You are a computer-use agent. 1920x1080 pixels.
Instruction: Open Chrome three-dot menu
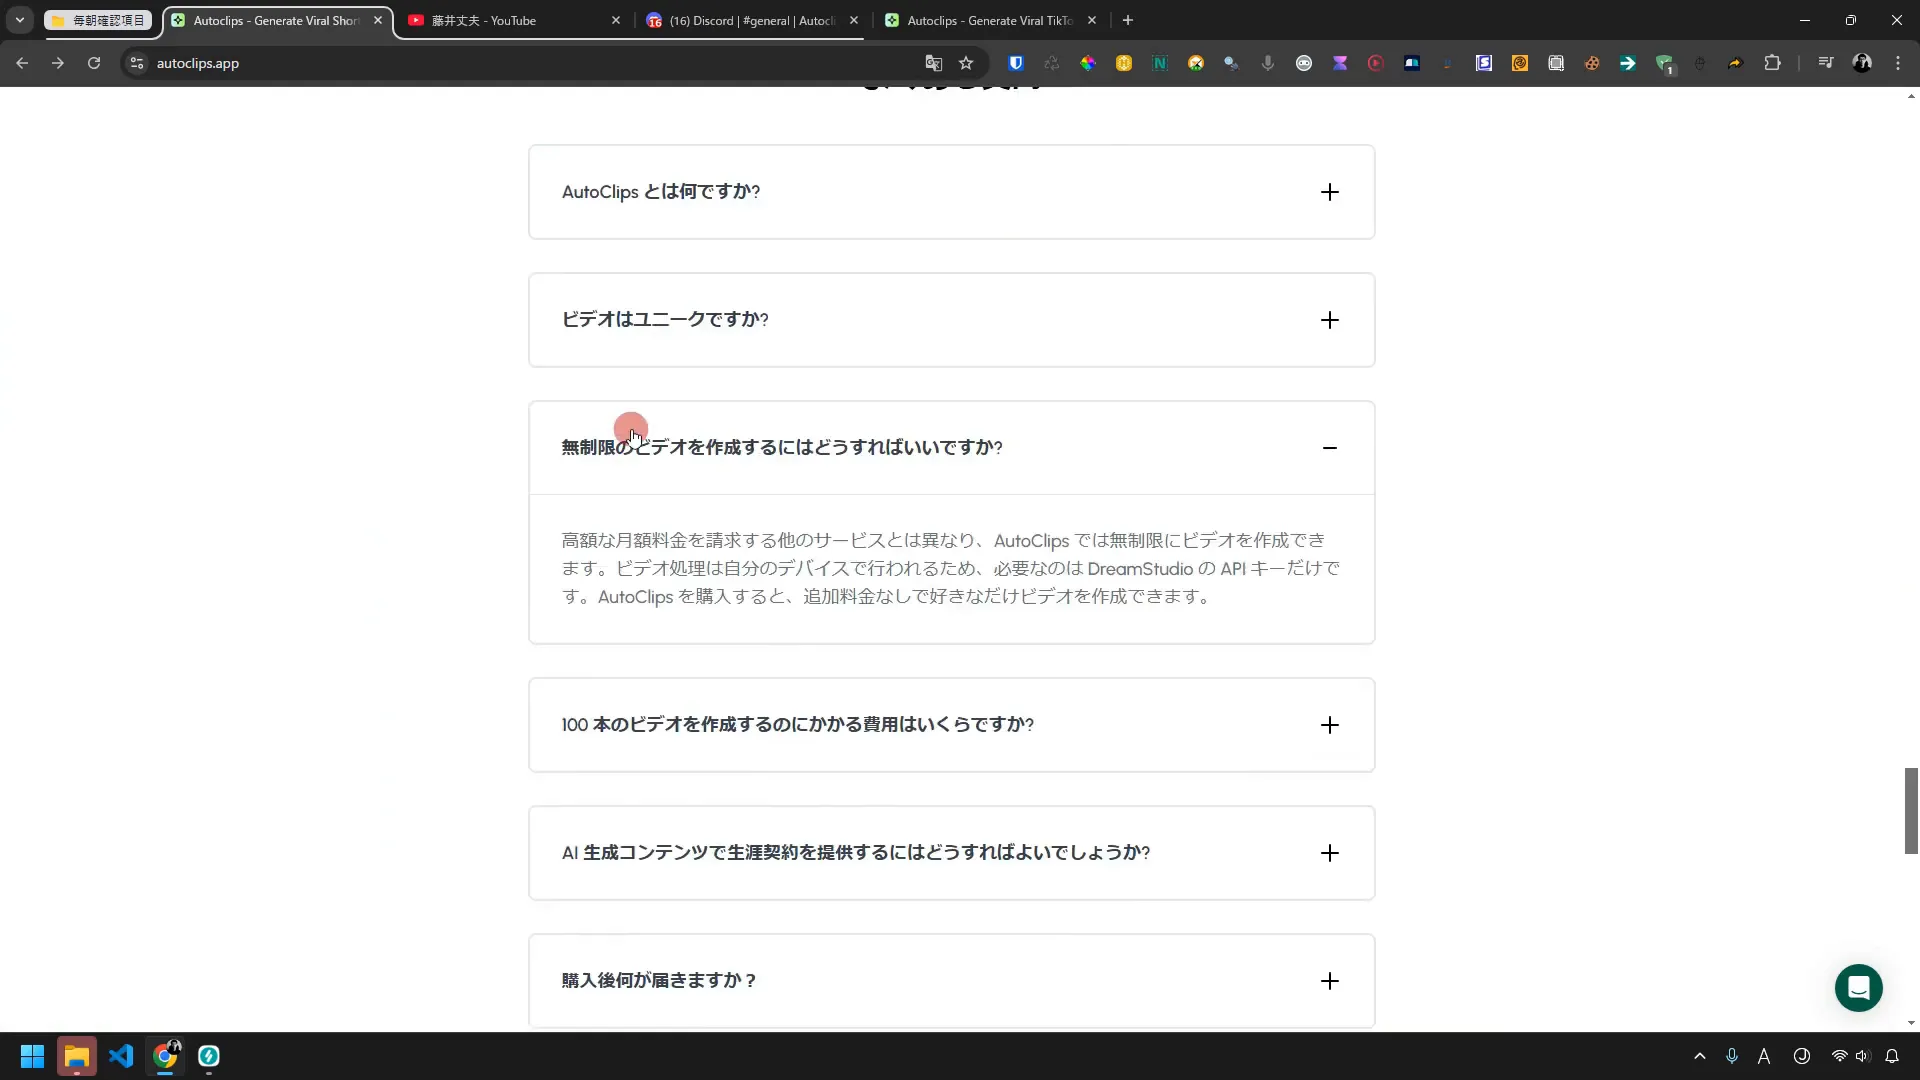(x=1898, y=63)
